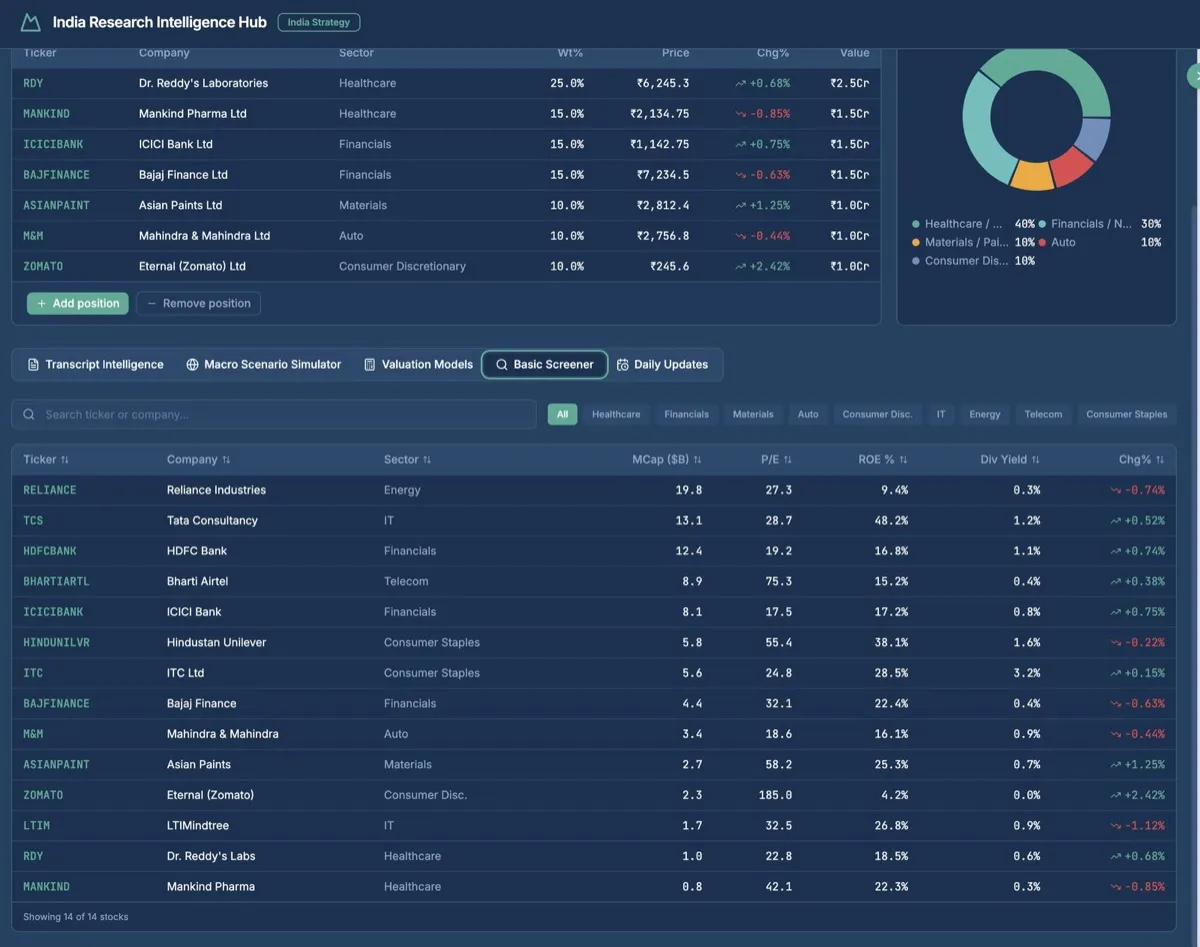Click the Macro Scenario Simulator globe icon

tap(192, 365)
